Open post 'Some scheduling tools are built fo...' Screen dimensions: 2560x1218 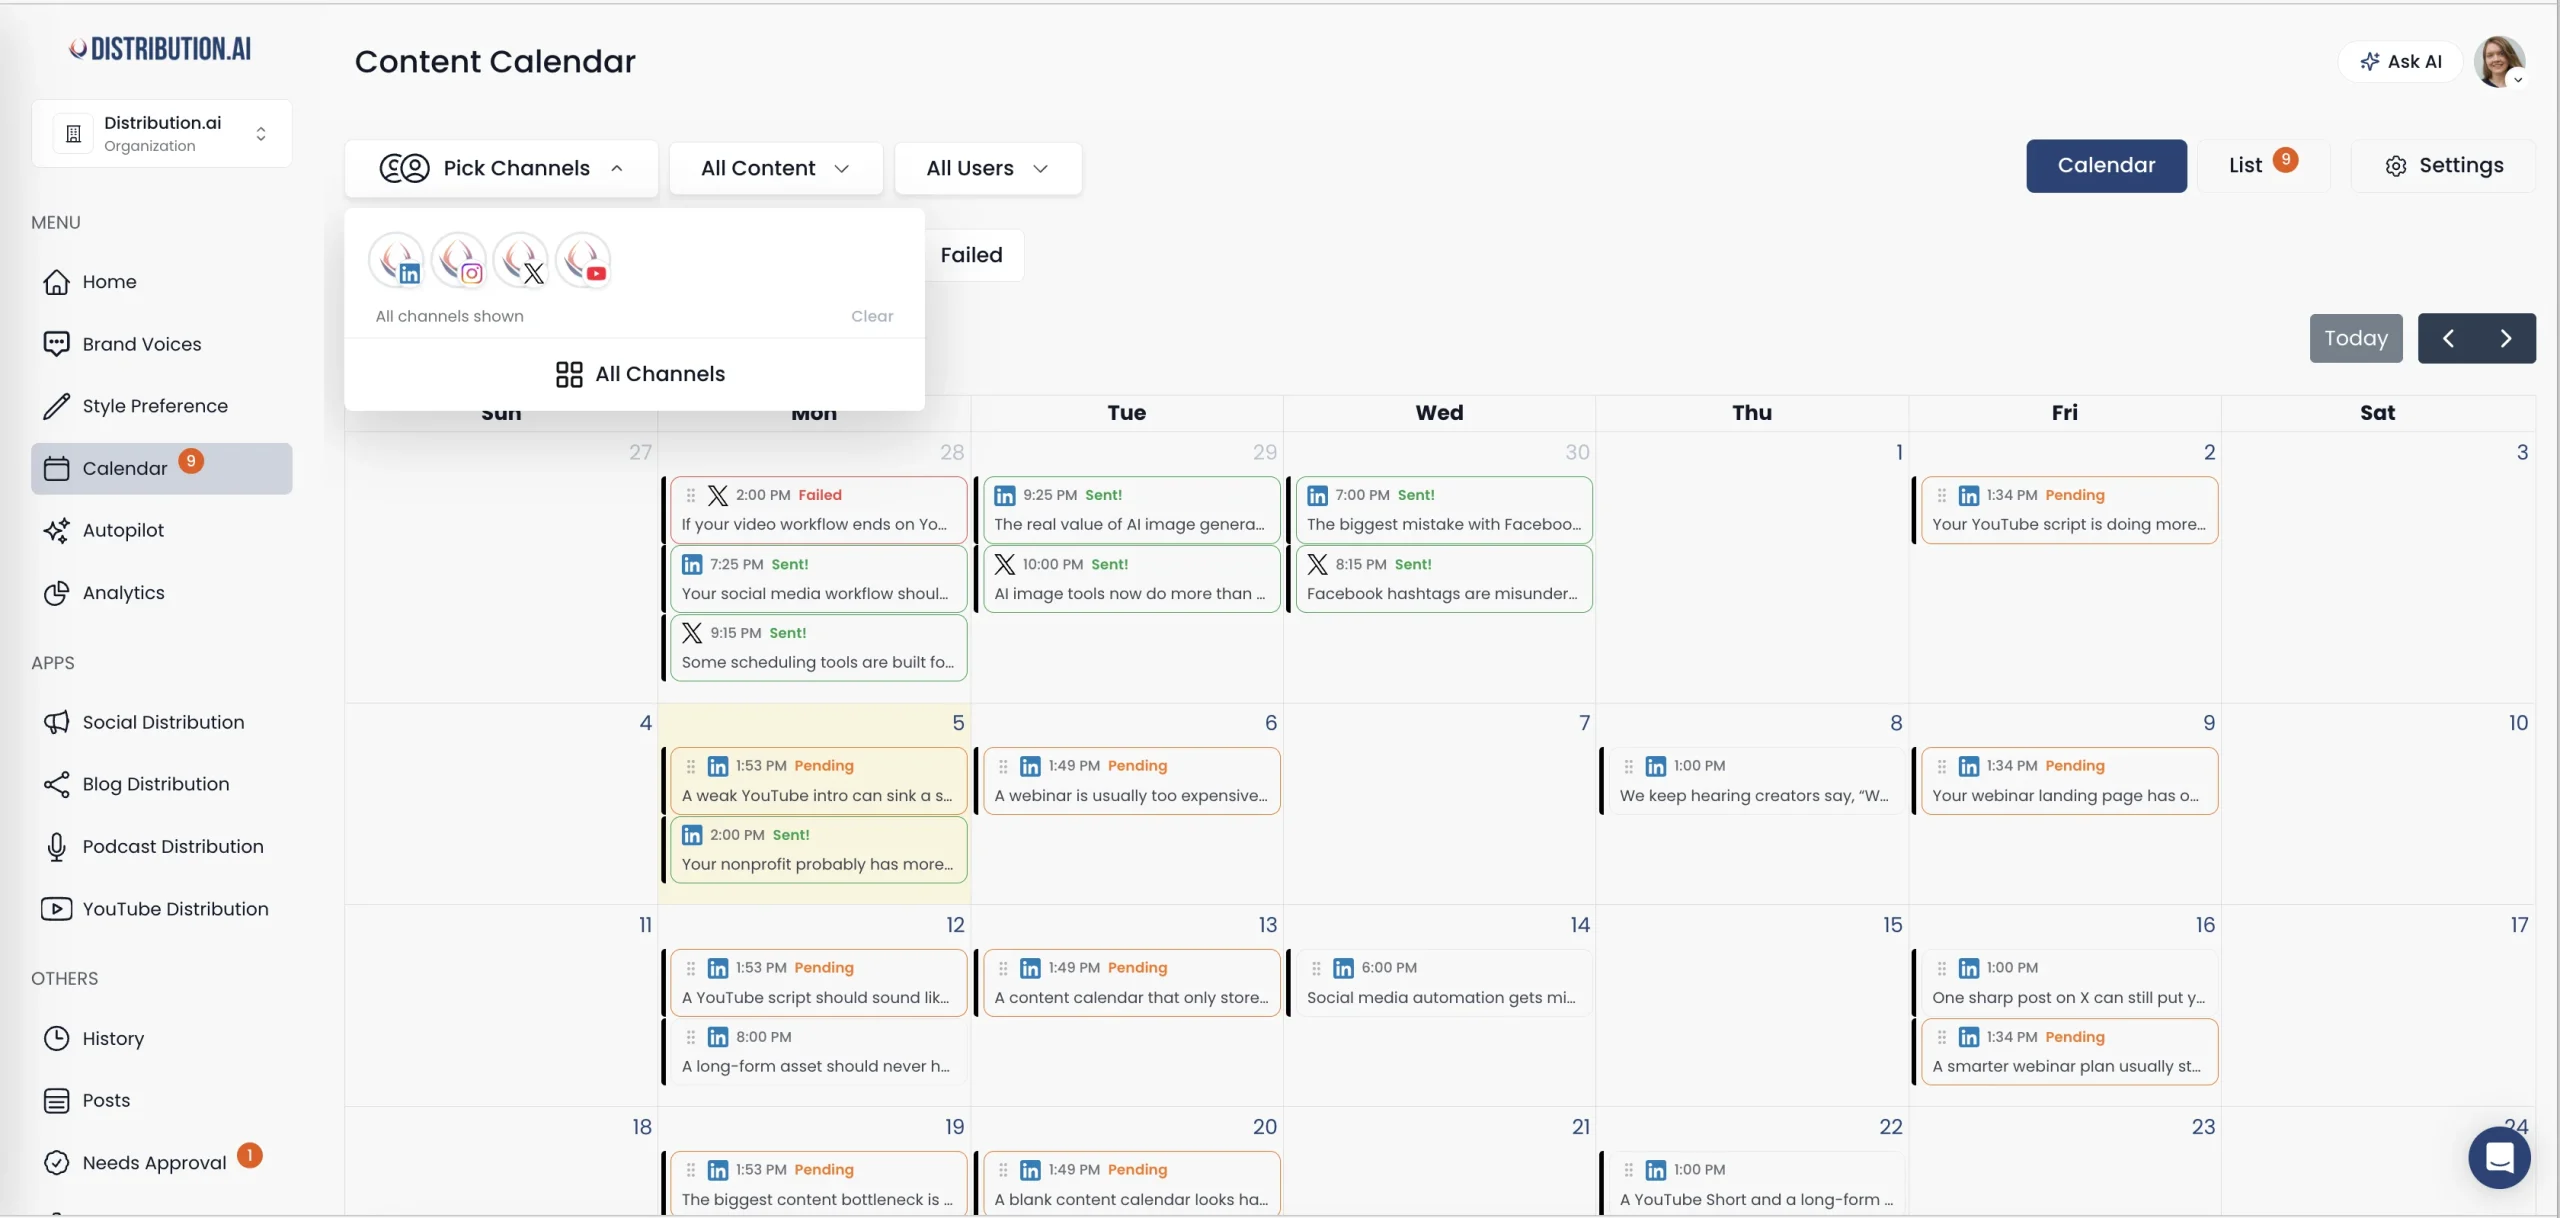click(x=818, y=648)
